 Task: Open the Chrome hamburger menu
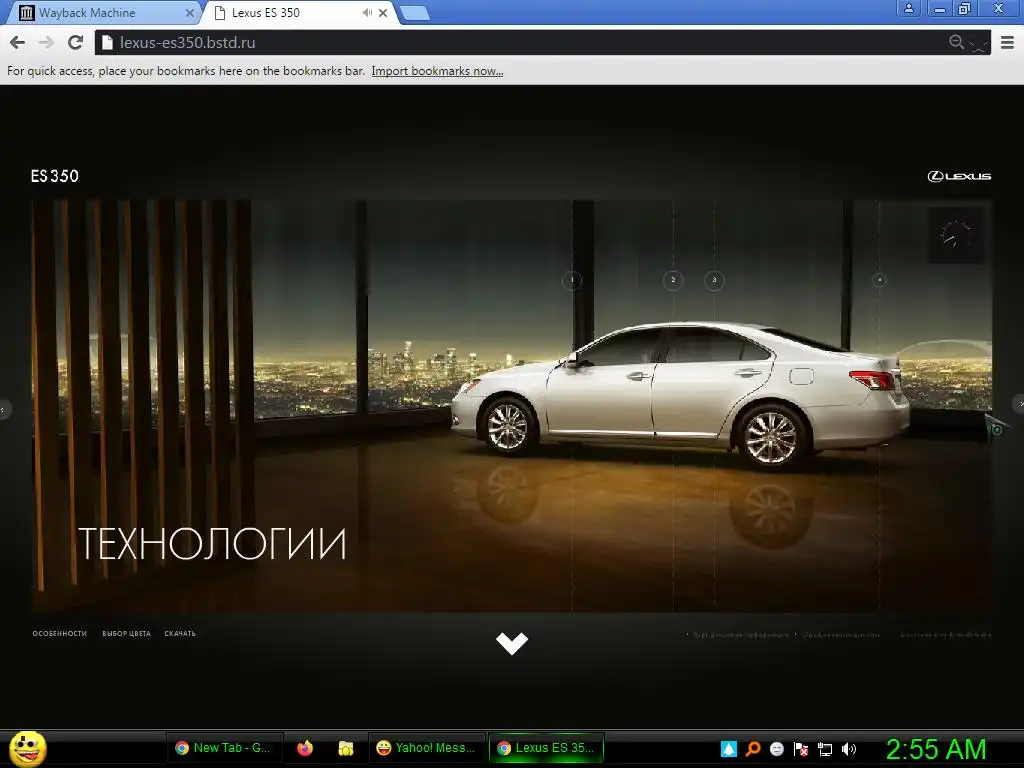(1008, 42)
